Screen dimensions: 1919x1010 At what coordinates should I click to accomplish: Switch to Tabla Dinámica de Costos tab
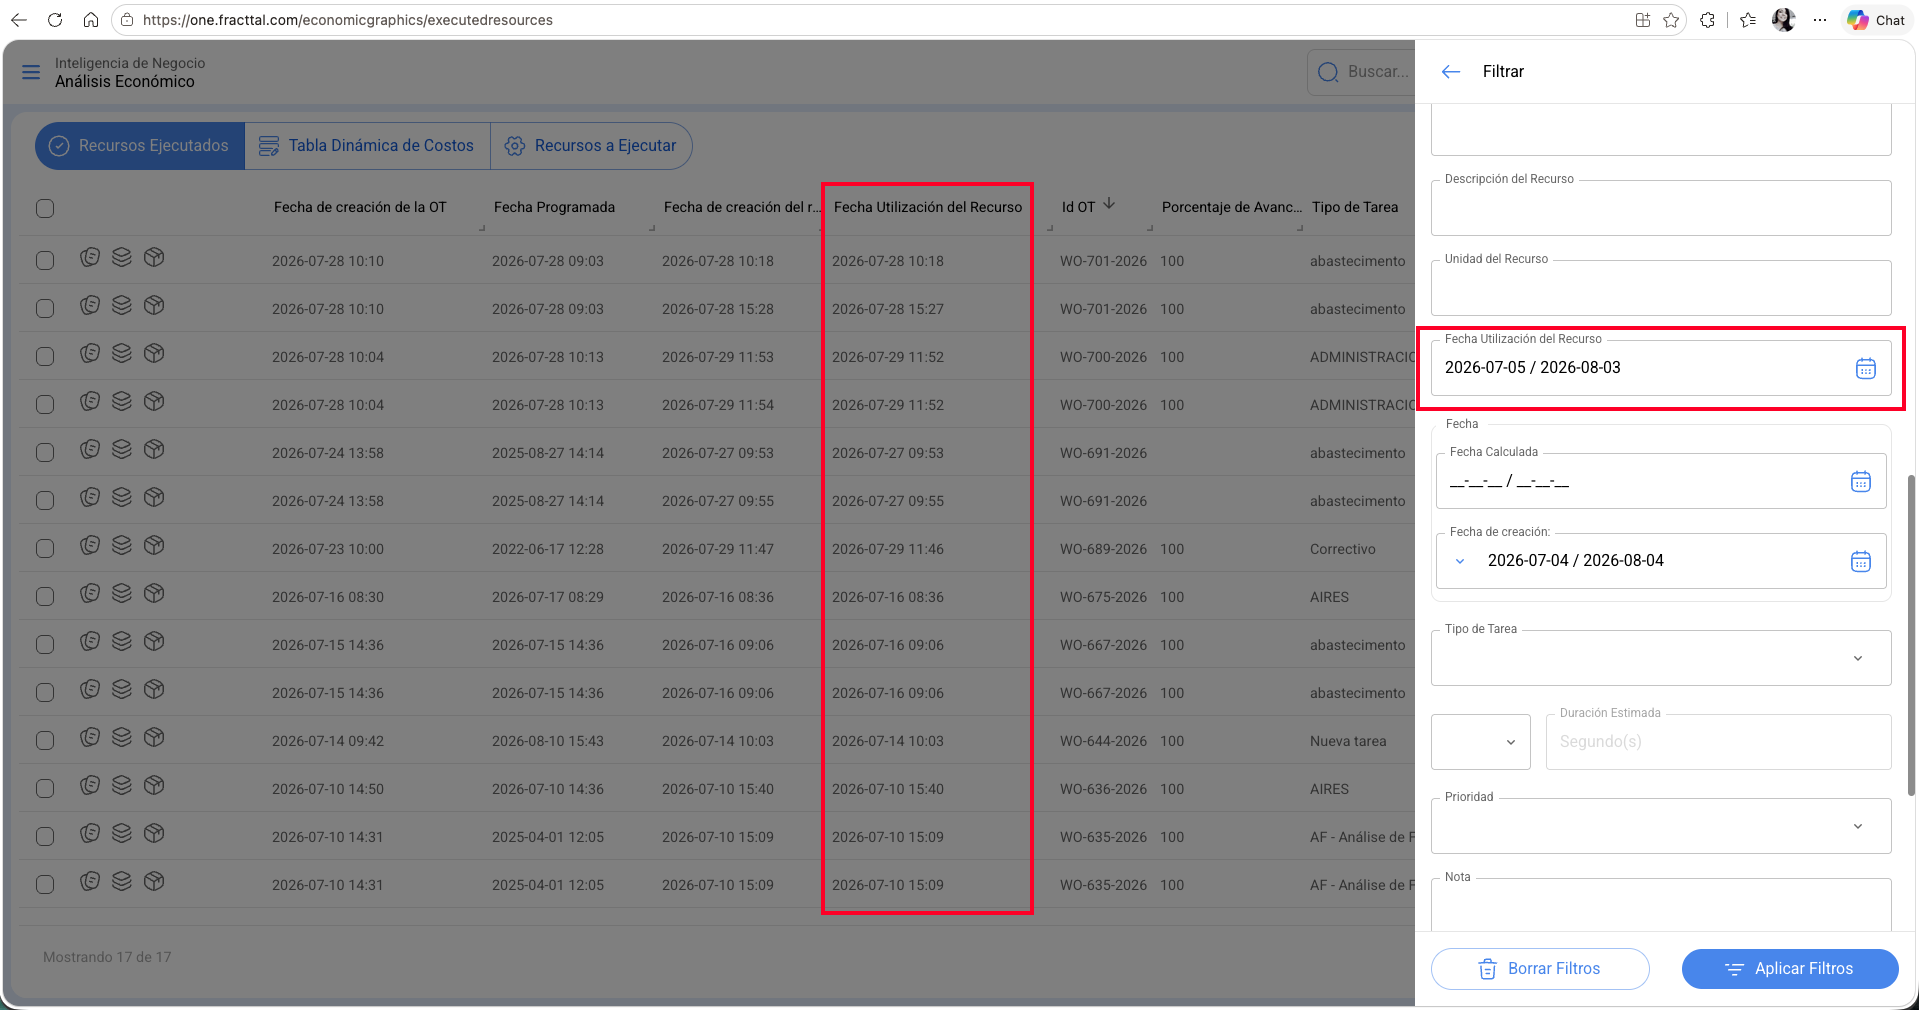pos(367,146)
